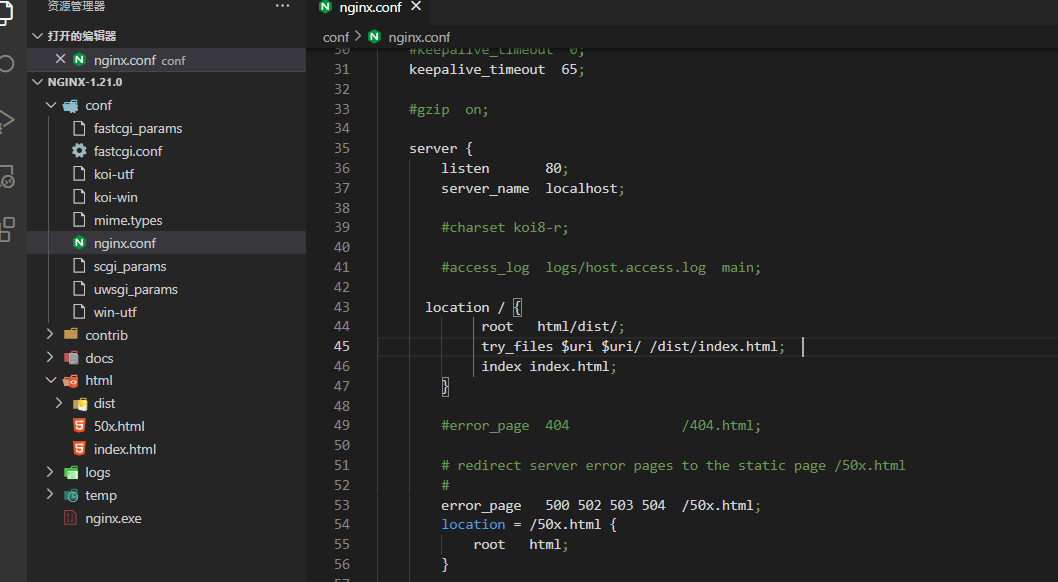Click 'root html/dist/;' on line 44
This screenshot has height=582, width=1058.
[x=553, y=326]
